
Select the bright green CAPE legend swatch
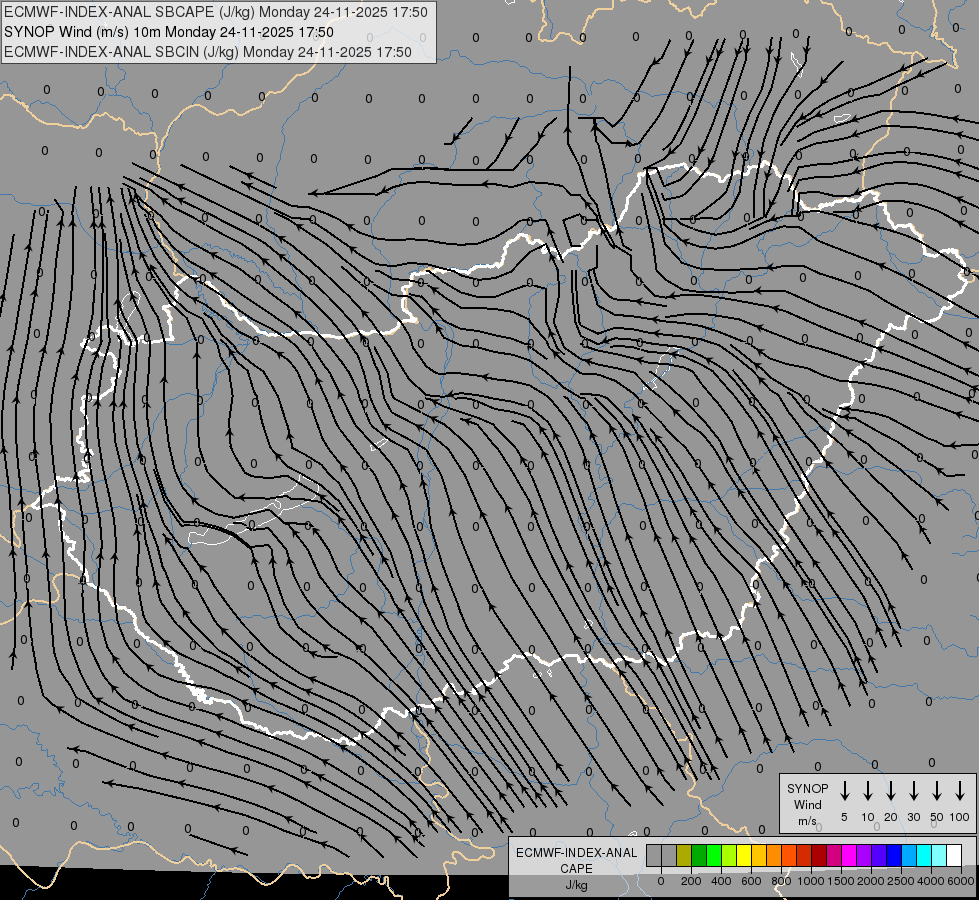tap(714, 855)
